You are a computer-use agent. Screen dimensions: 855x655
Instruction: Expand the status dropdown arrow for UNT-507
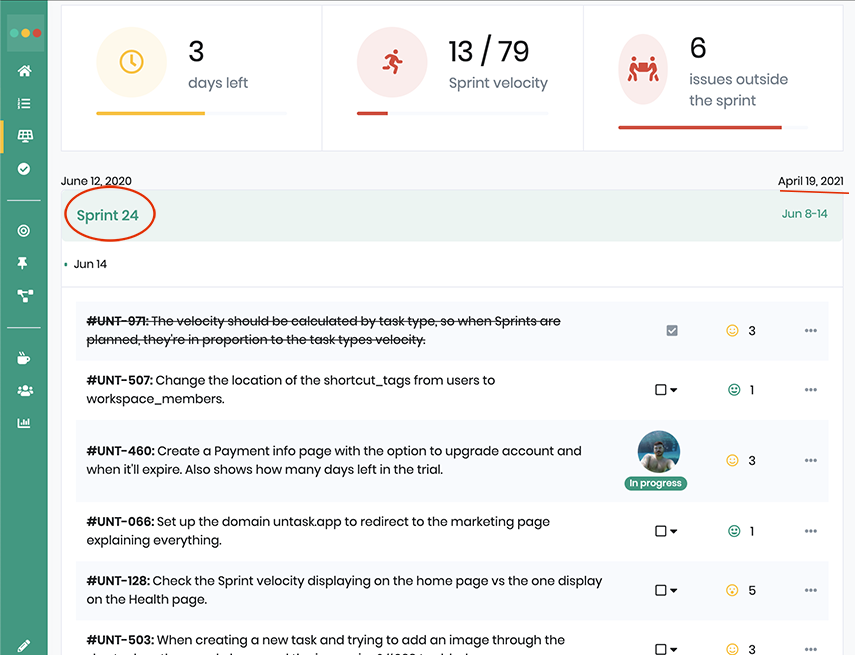(673, 390)
